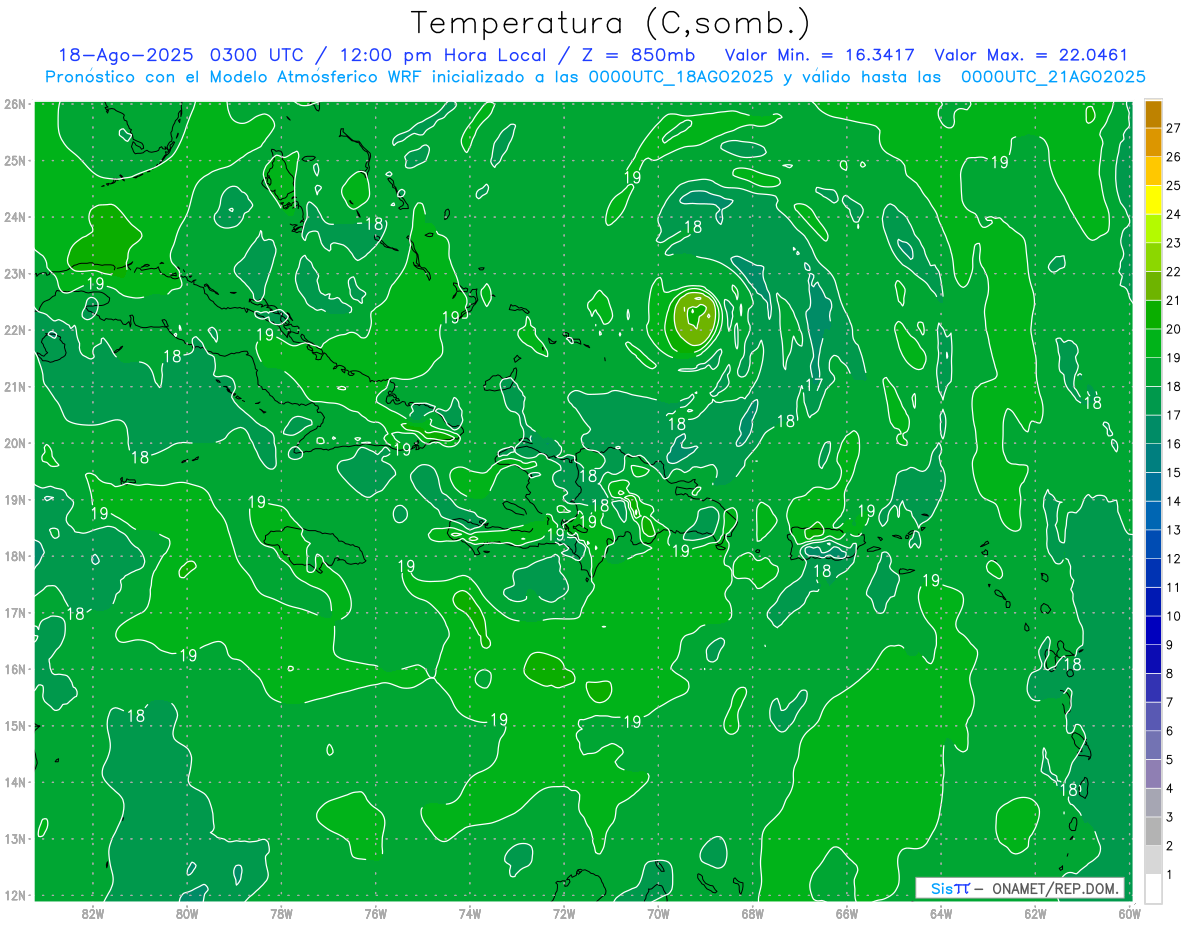
Task: Click the '26N' latitude axis label
Action: click(15, 104)
